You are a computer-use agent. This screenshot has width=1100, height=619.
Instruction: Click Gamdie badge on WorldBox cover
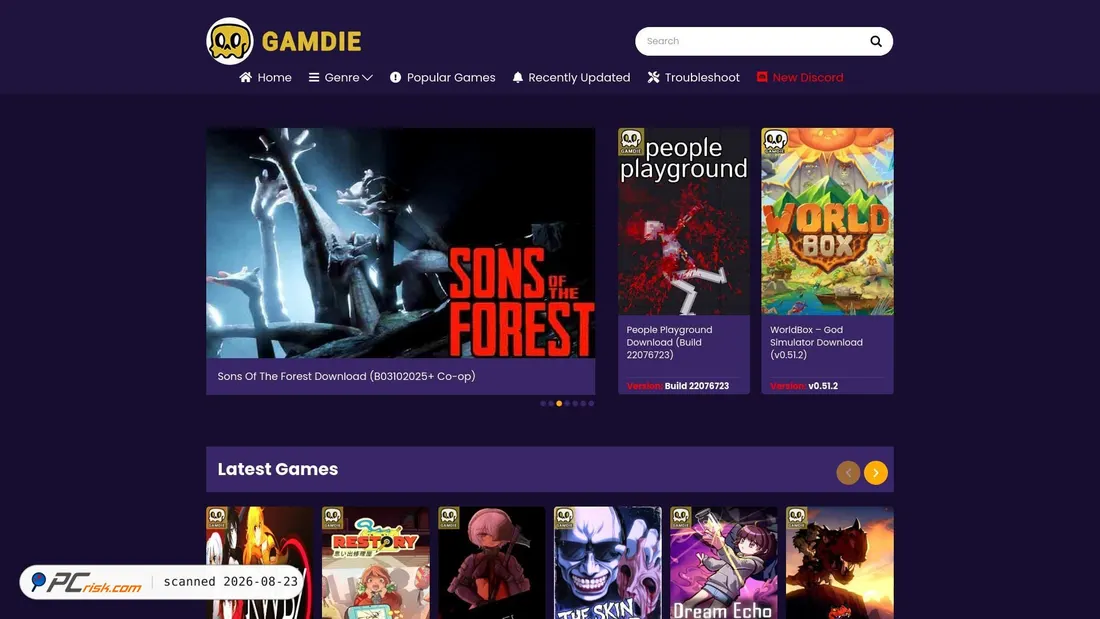tap(774, 142)
